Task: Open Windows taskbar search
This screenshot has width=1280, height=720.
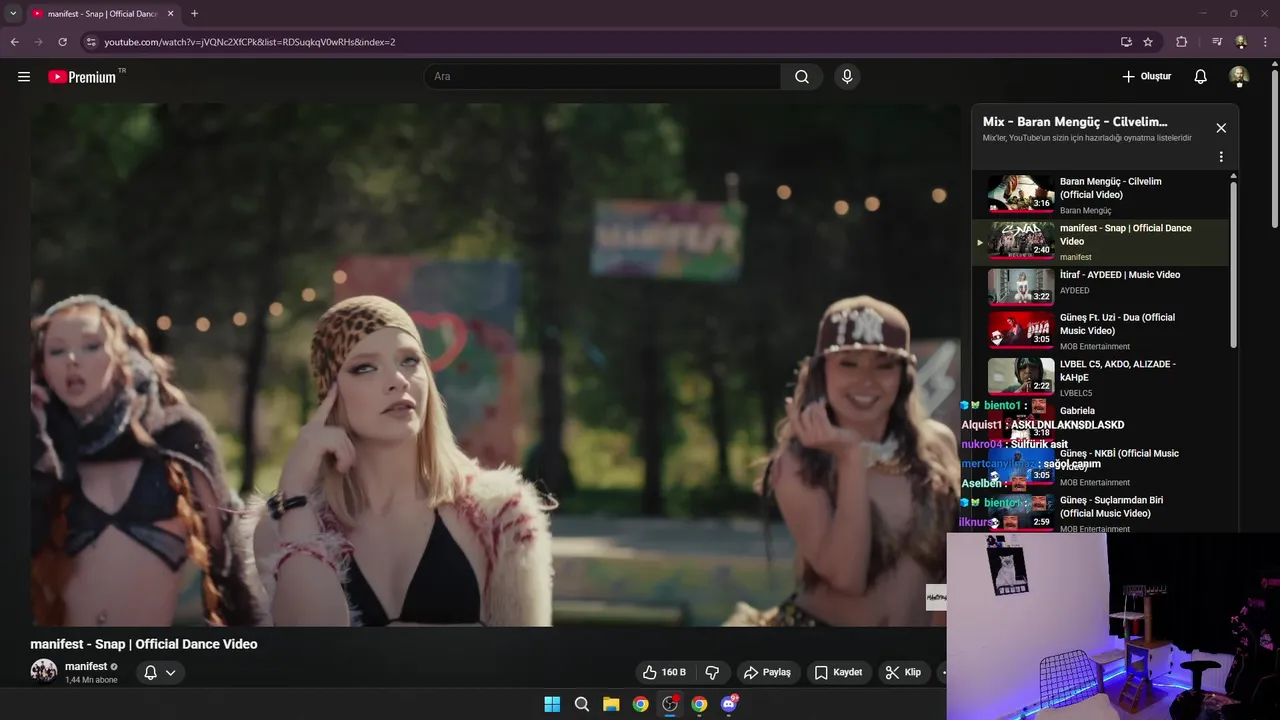Action: tap(582, 704)
